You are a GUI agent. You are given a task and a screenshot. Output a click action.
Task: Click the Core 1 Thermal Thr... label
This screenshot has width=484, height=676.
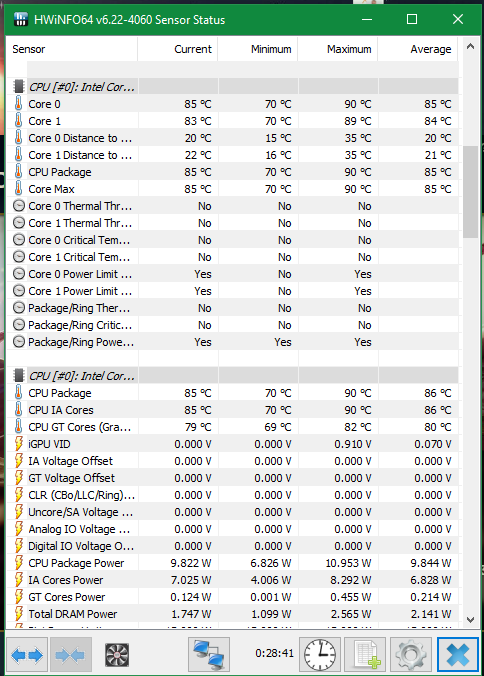pyautogui.click(x=80, y=223)
